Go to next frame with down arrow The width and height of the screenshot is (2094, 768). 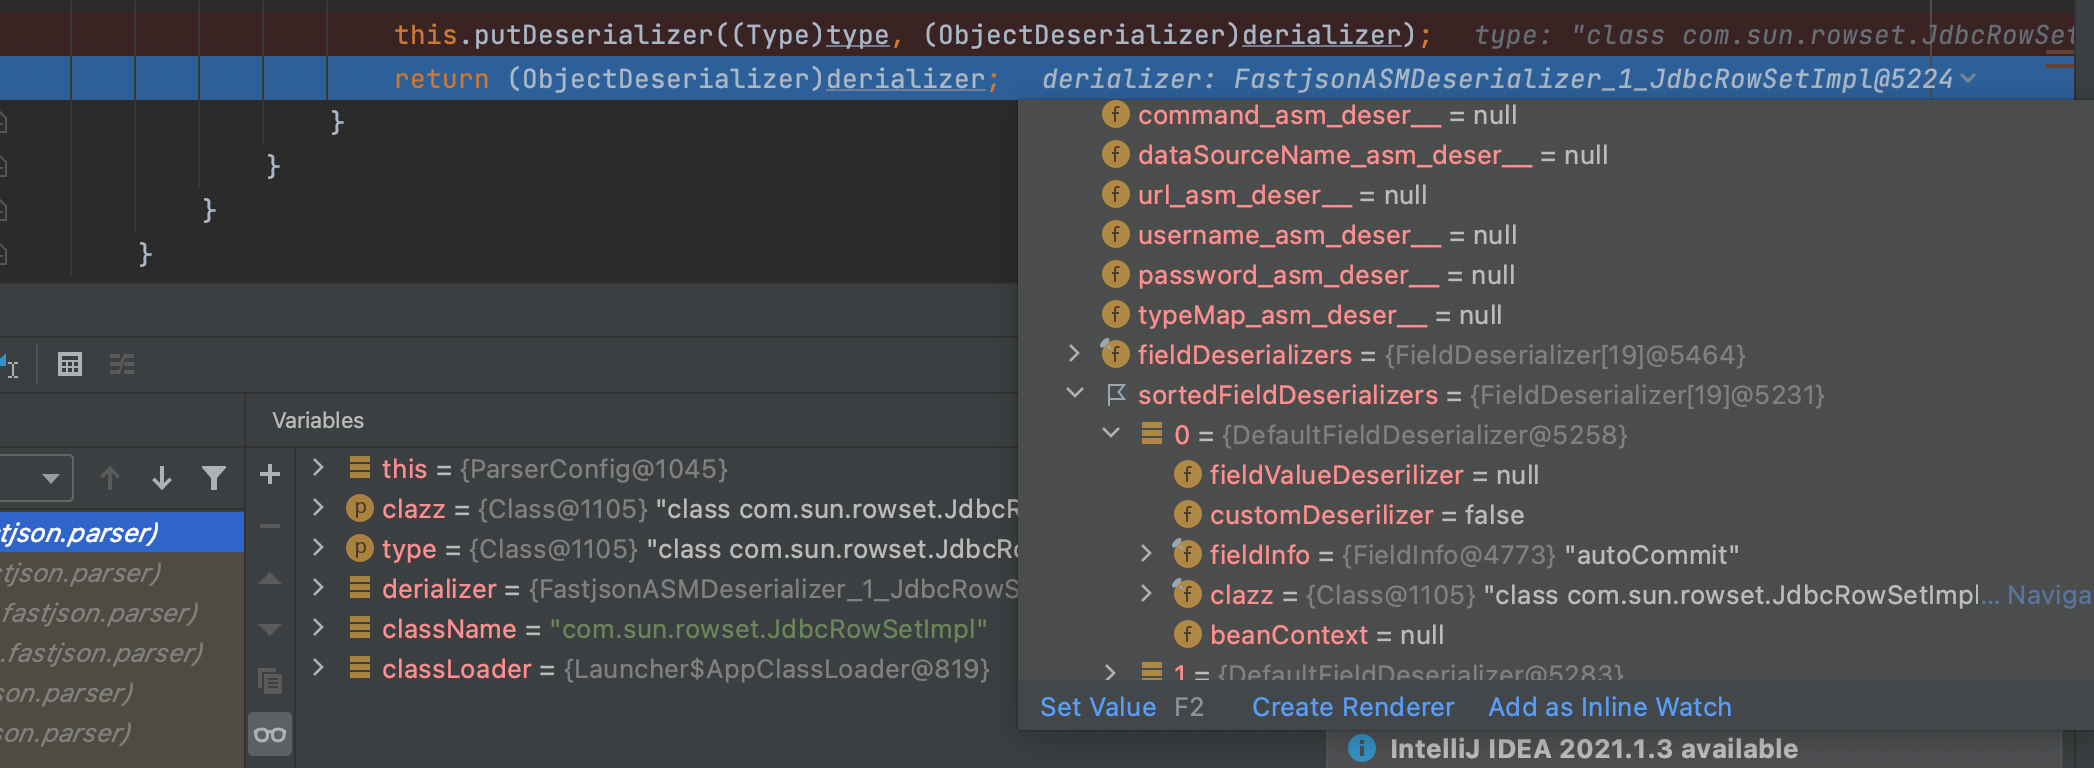(x=162, y=478)
